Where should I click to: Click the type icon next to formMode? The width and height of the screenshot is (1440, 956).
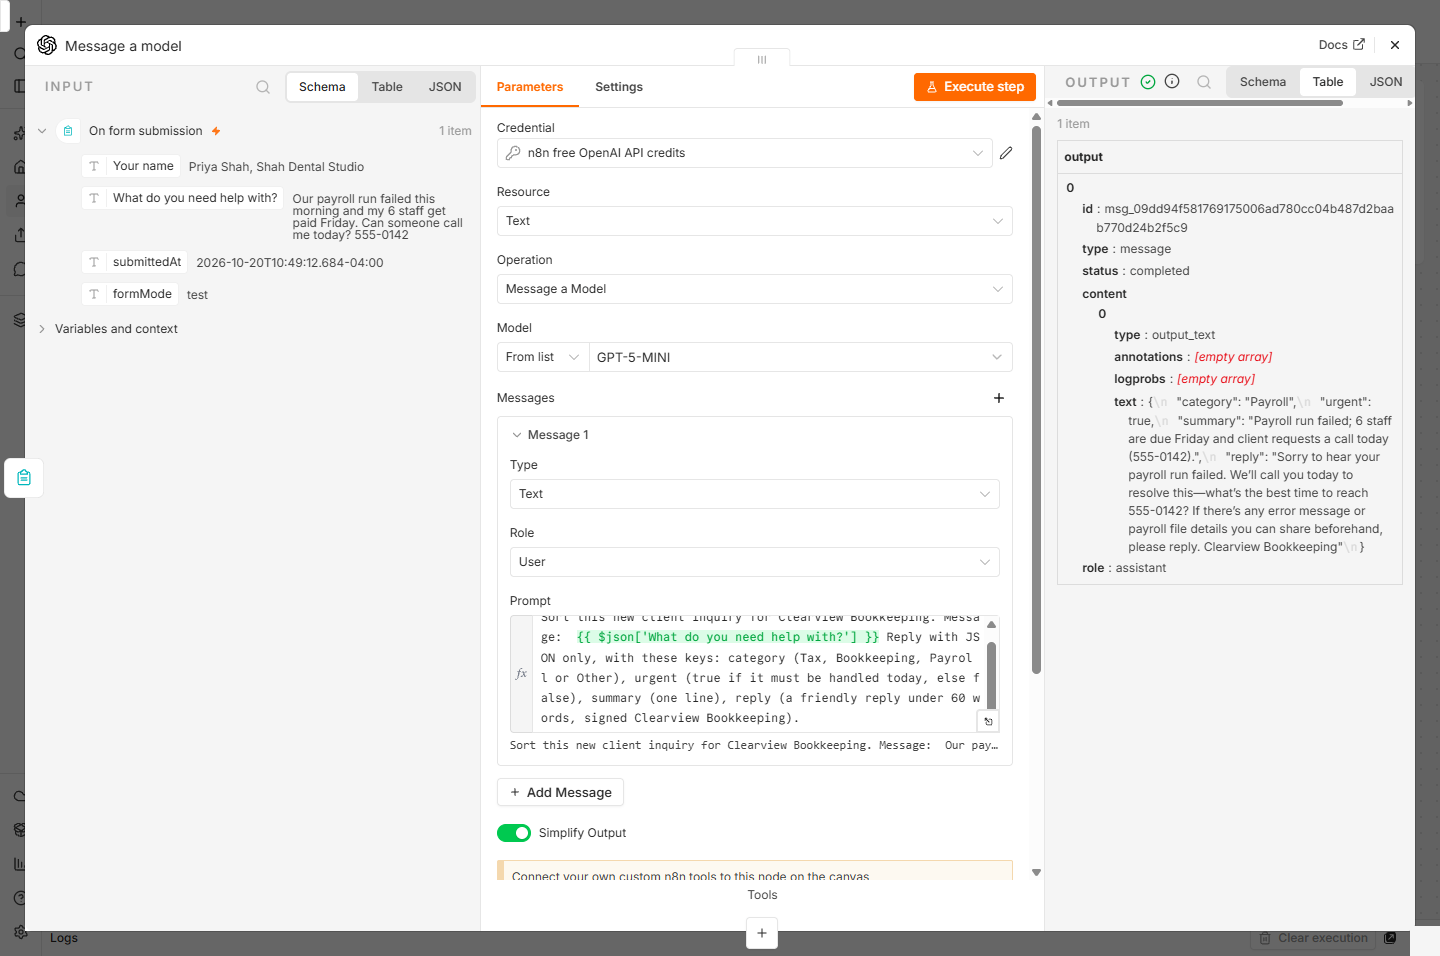[x=94, y=294]
